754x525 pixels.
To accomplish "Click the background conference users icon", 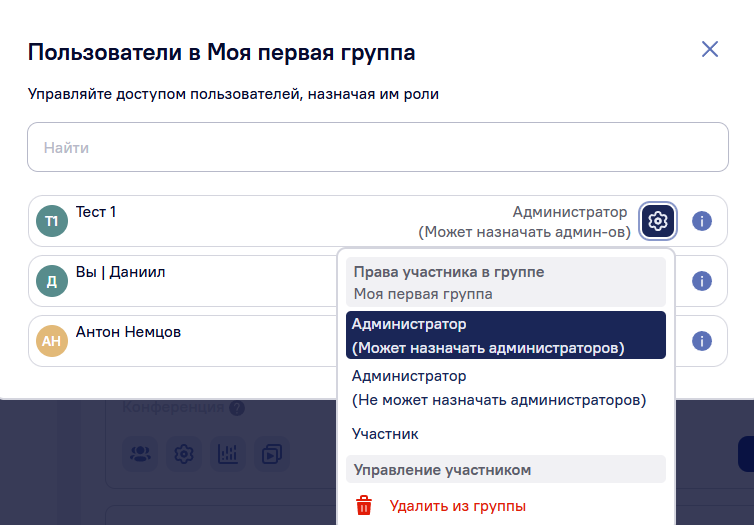I will 140,454.
